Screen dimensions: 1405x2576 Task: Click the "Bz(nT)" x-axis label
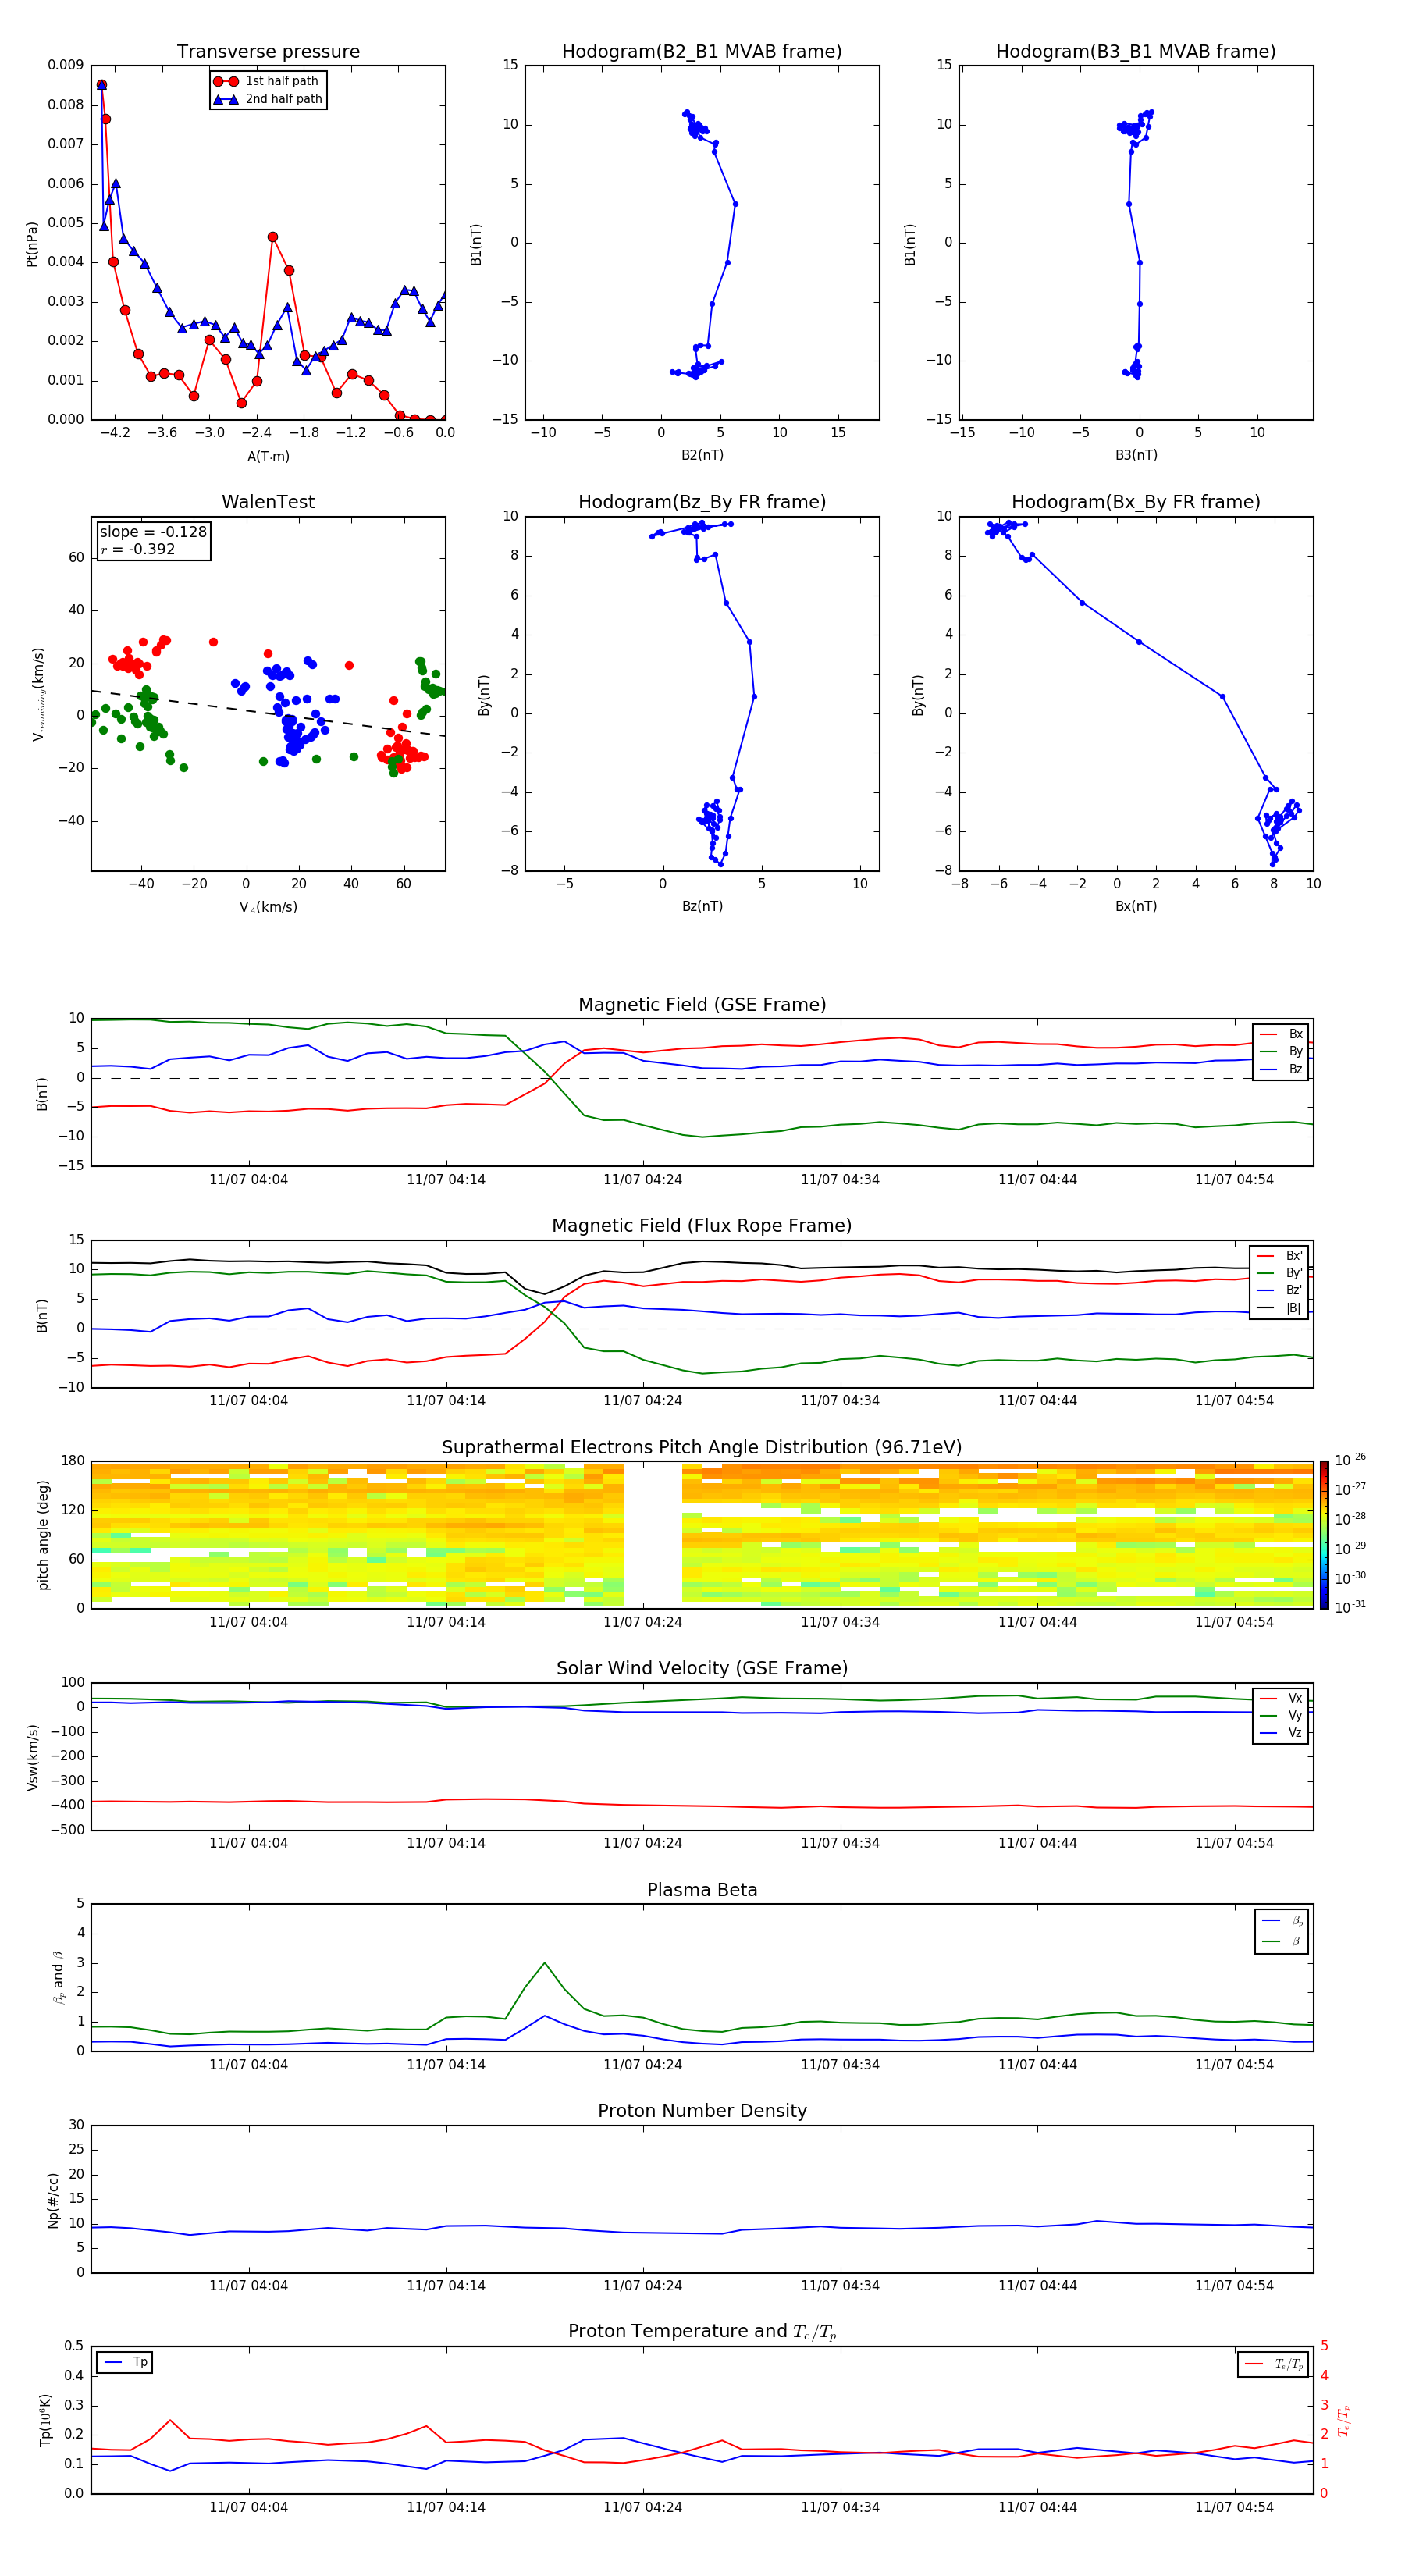[x=702, y=906]
